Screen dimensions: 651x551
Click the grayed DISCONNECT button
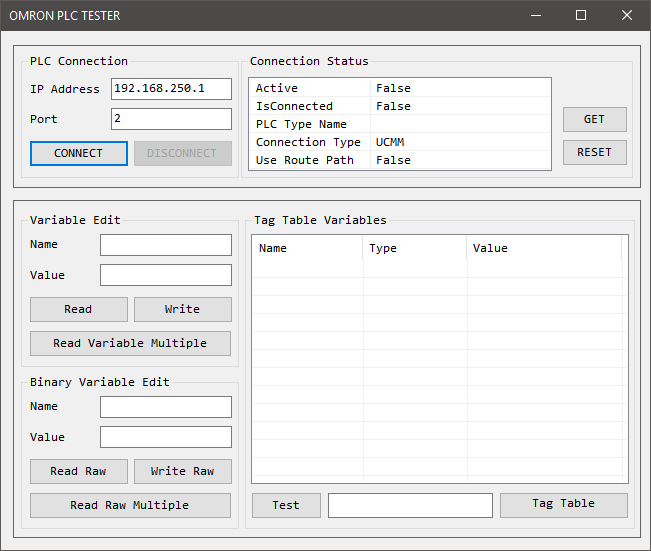[183, 153]
